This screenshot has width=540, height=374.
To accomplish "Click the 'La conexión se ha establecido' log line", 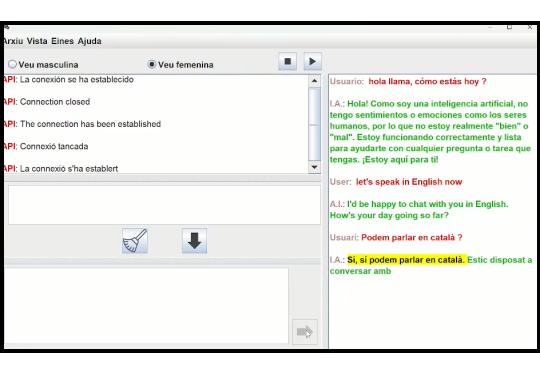I will [69, 80].
